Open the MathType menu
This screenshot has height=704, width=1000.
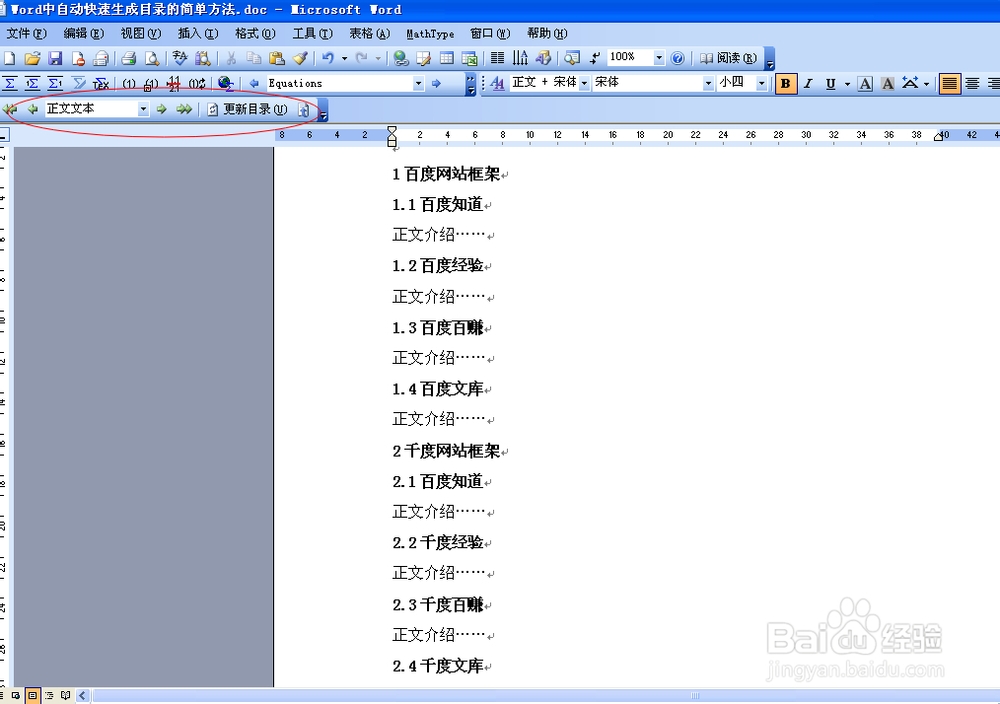[430, 34]
